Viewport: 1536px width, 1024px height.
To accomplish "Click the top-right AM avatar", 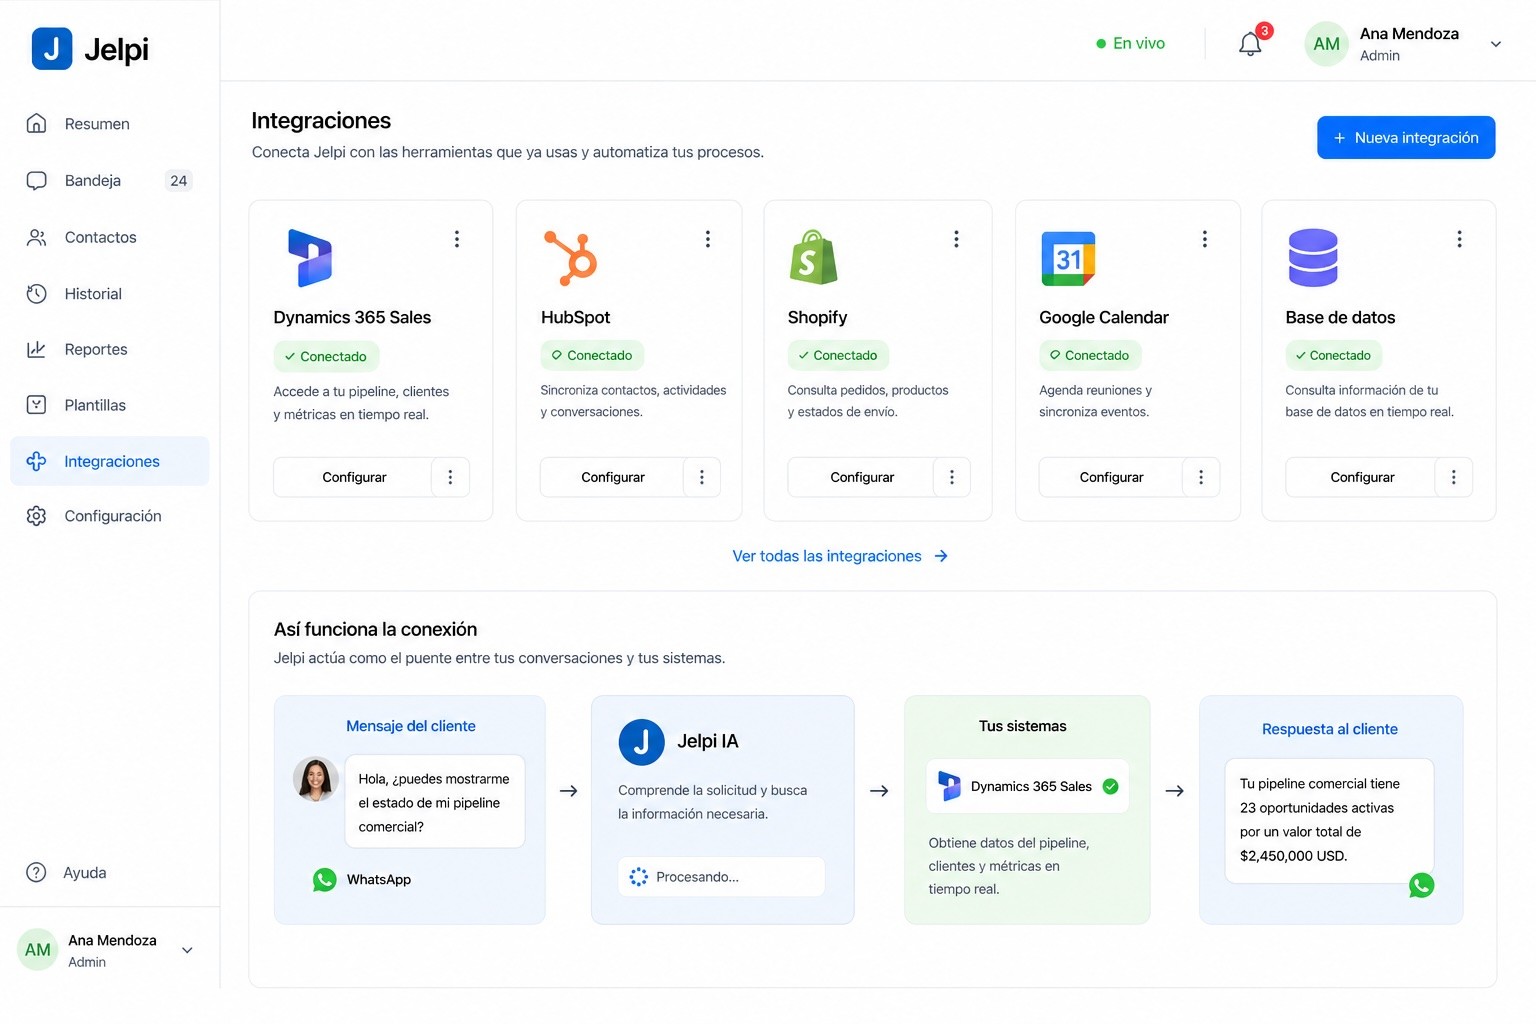I will [x=1327, y=44].
